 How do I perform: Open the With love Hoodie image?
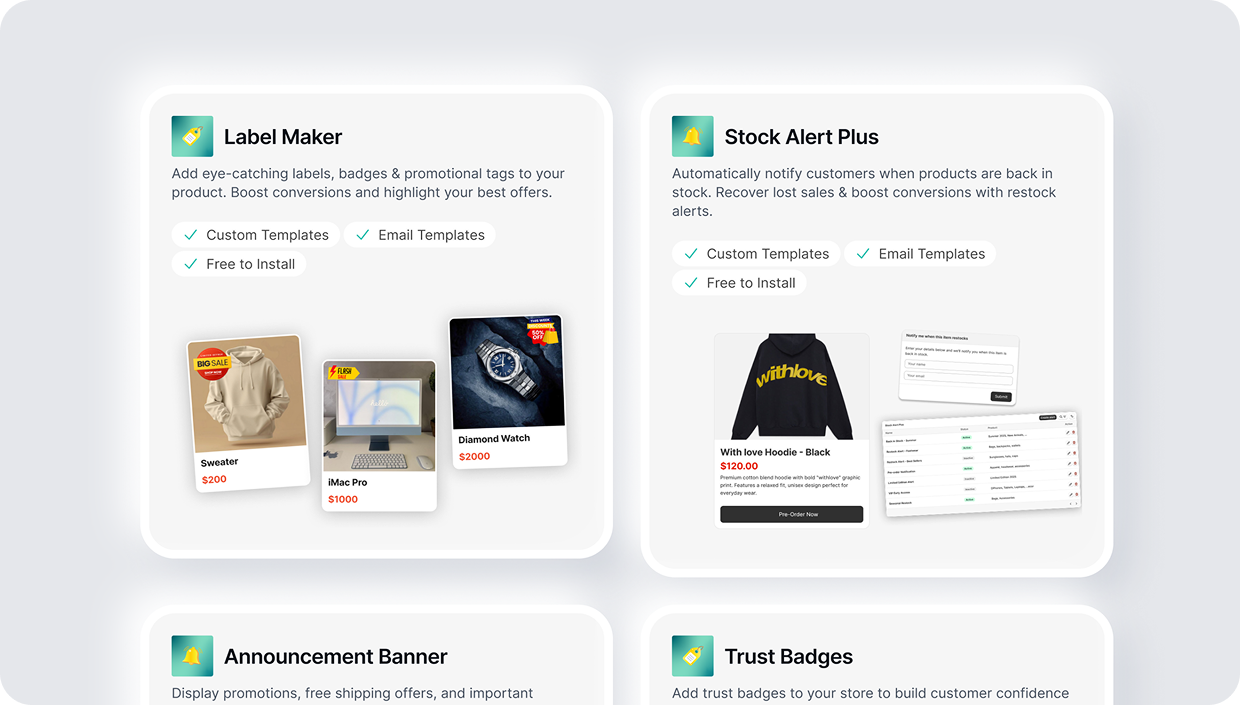[791, 387]
